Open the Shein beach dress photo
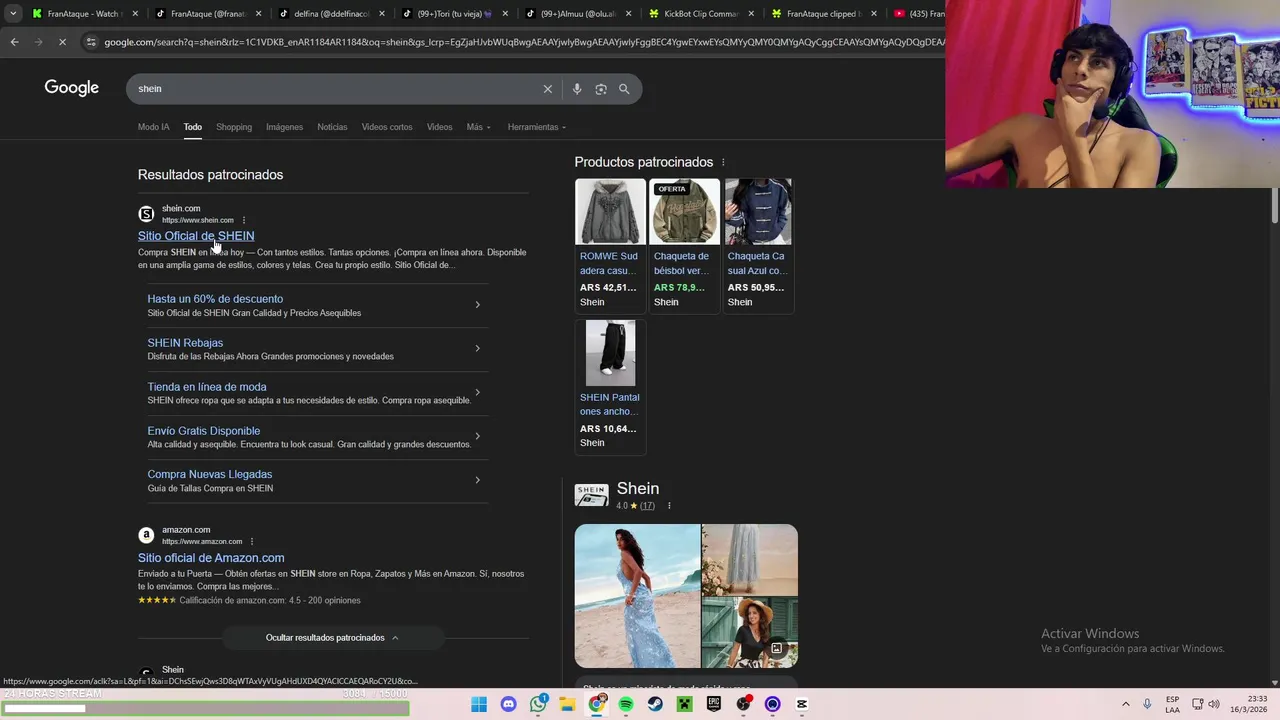The height and width of the screenshot is (720, 1280). click(x=637, y=596)
